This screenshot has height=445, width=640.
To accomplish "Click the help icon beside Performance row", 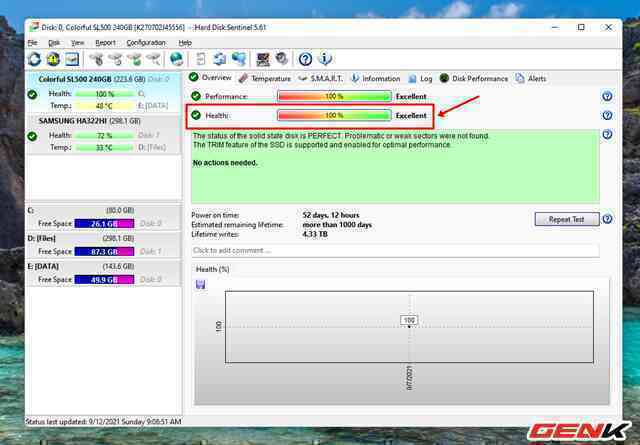I will pos(607,96).
